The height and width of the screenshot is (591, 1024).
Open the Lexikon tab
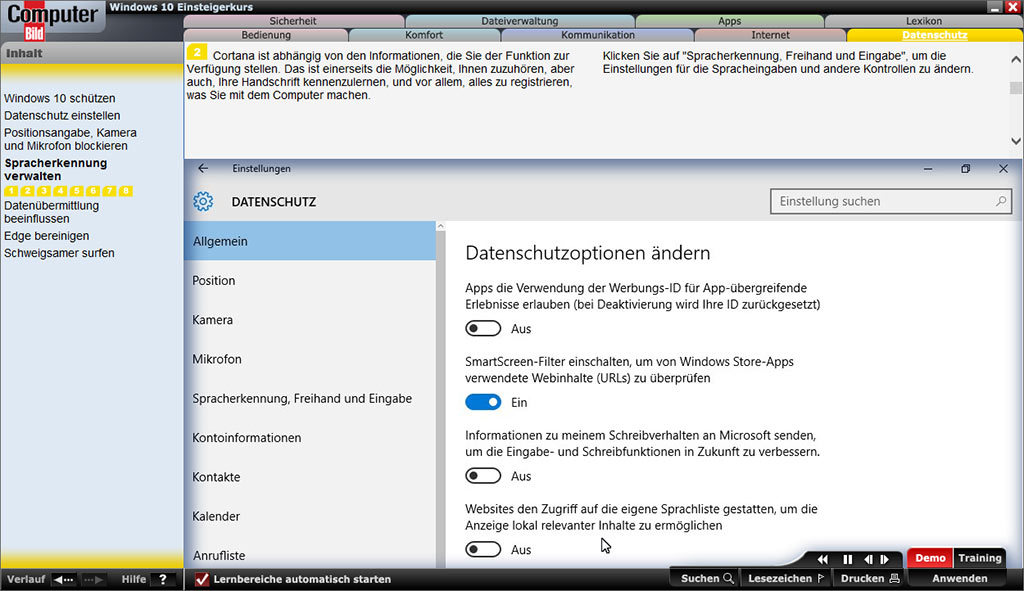(x=923, y=21)
